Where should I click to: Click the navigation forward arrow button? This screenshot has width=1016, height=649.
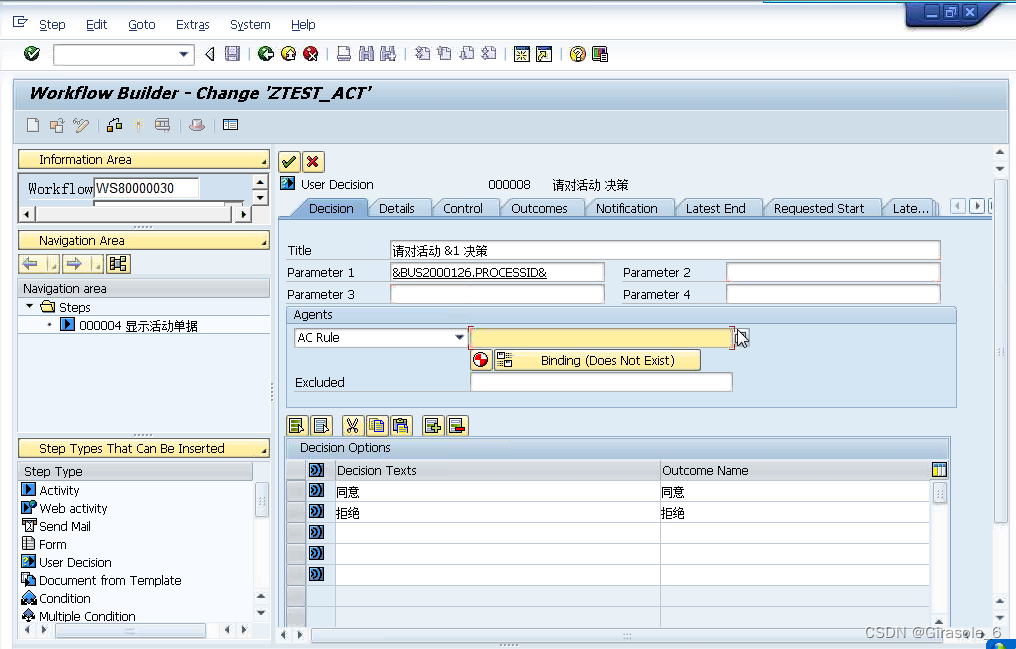(74, 264)
